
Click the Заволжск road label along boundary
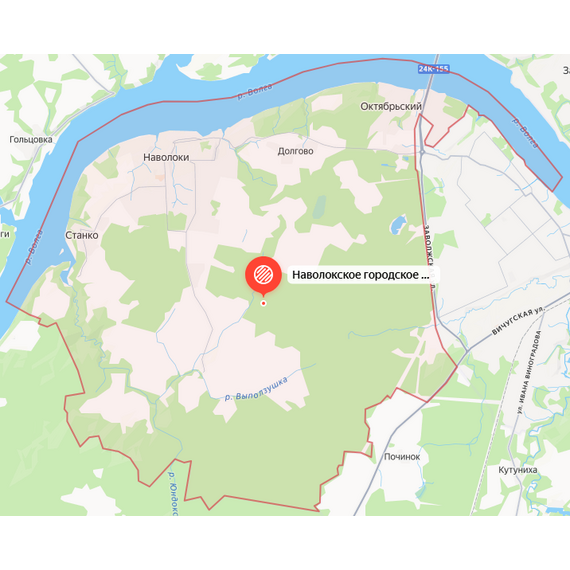pos(429,256)
